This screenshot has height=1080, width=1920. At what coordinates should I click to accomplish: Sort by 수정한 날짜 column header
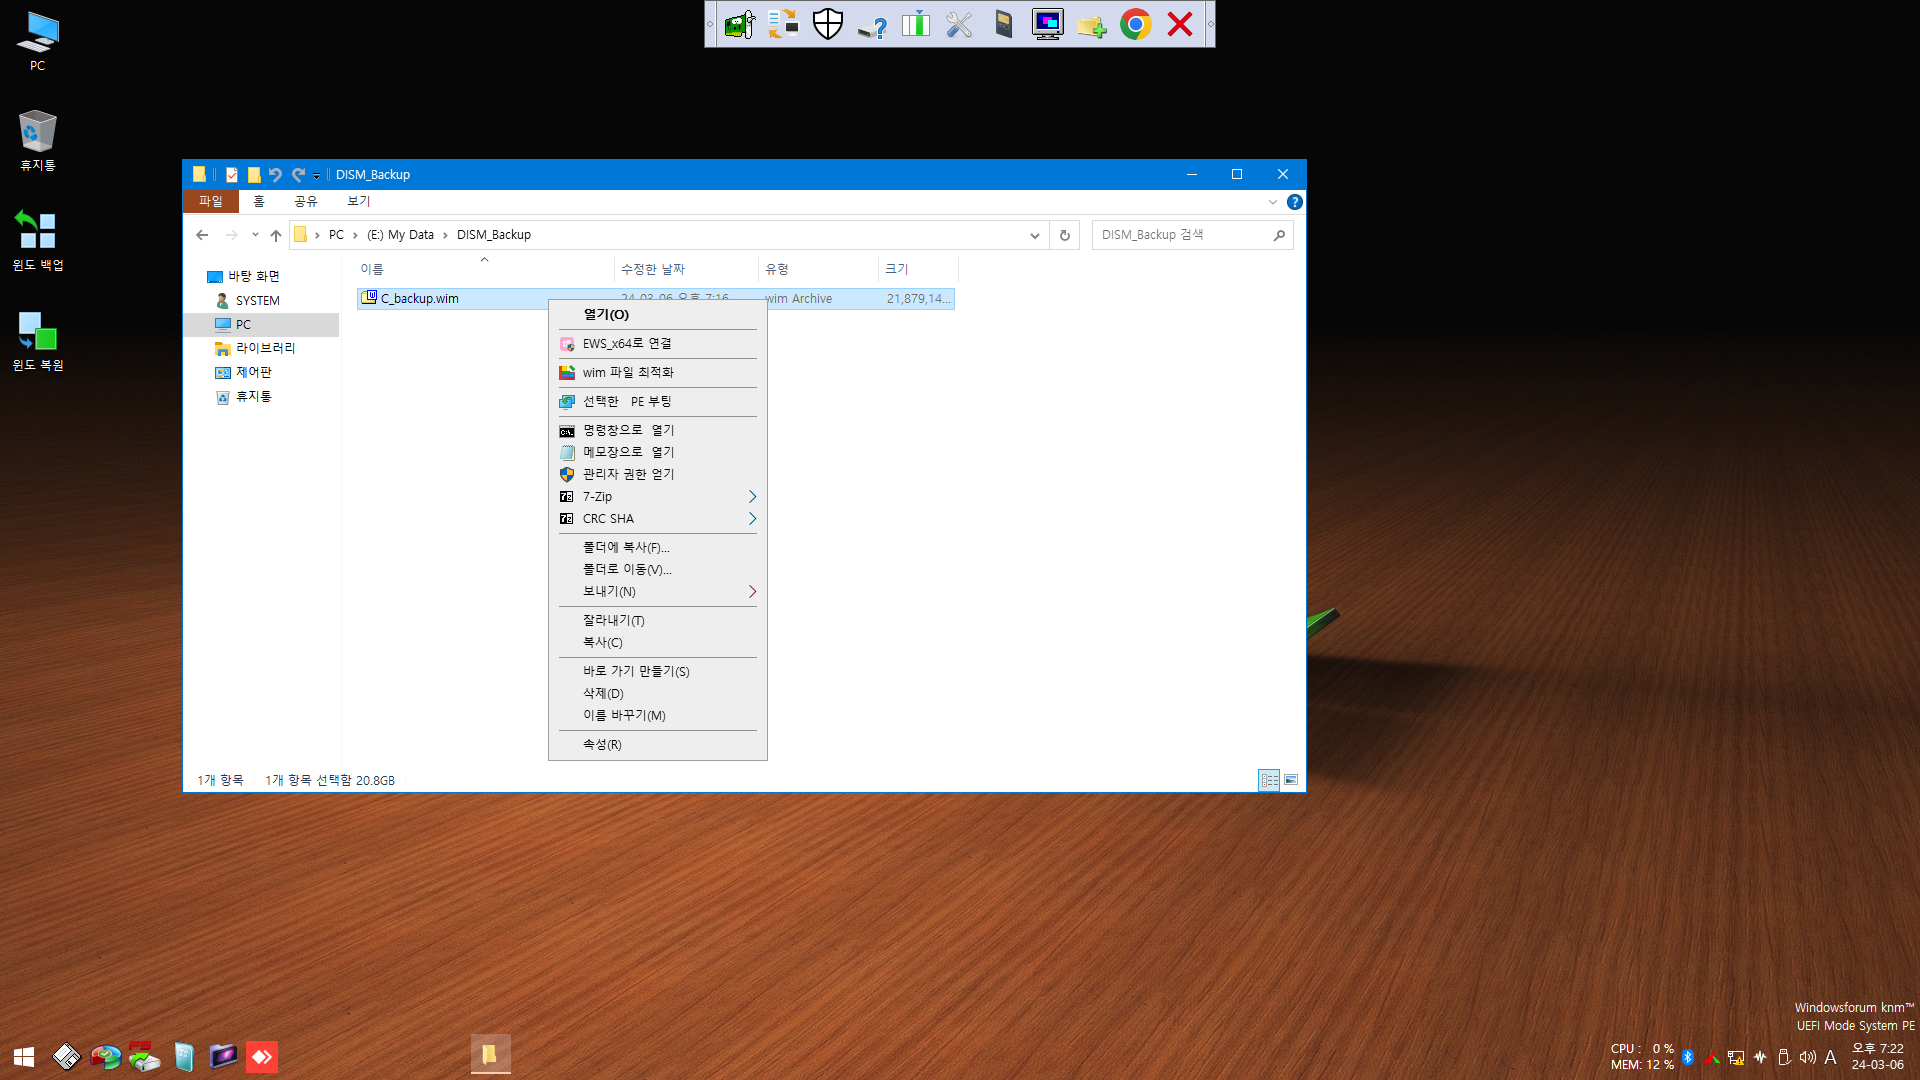point(686,269)
